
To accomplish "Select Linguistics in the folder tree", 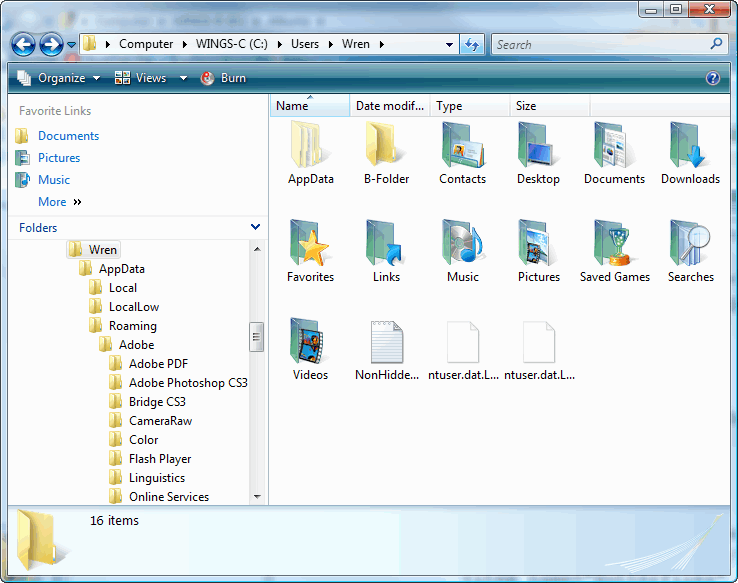I will coord(157,478).
